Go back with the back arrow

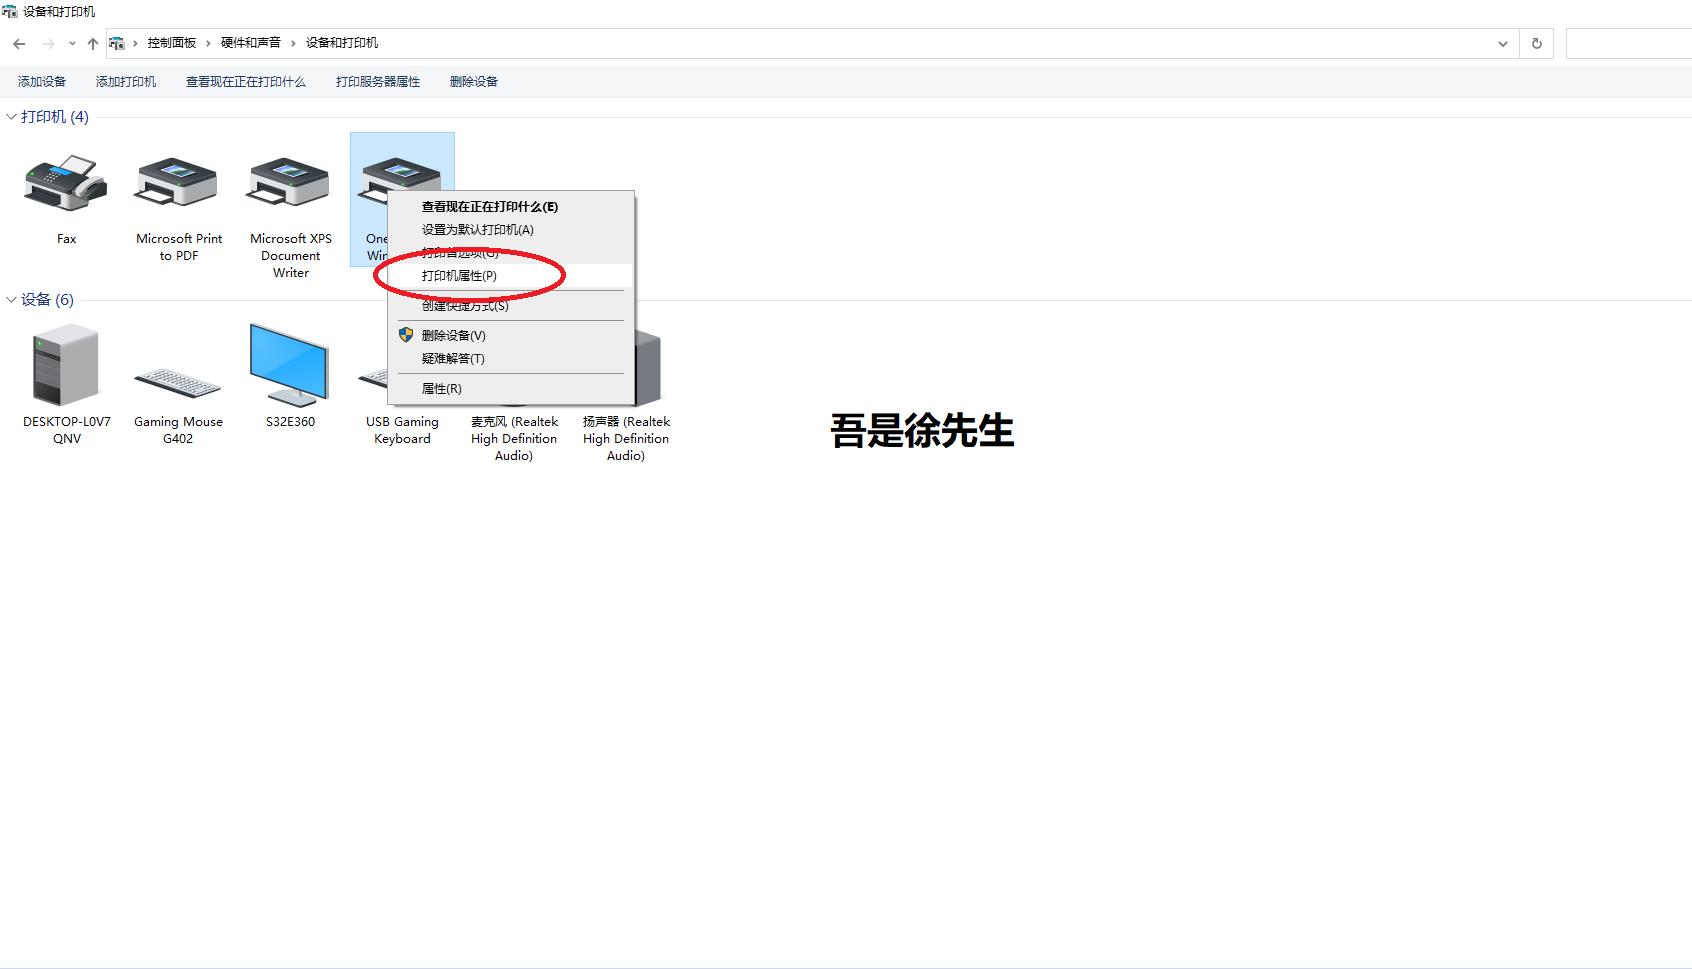(x=19, y=43)
